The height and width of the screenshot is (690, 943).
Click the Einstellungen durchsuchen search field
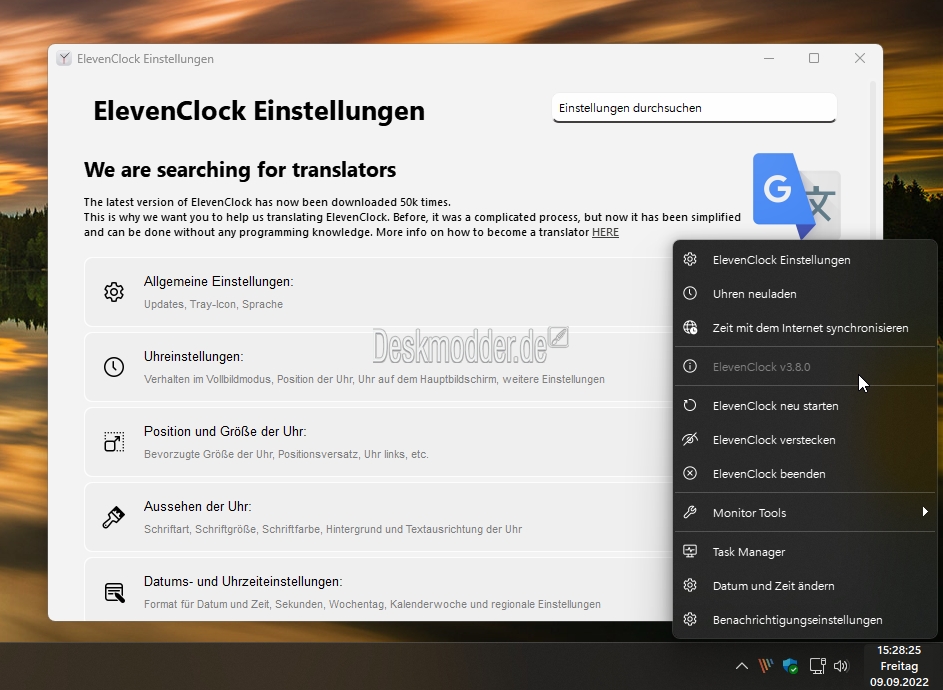click(x=694, y=108)
